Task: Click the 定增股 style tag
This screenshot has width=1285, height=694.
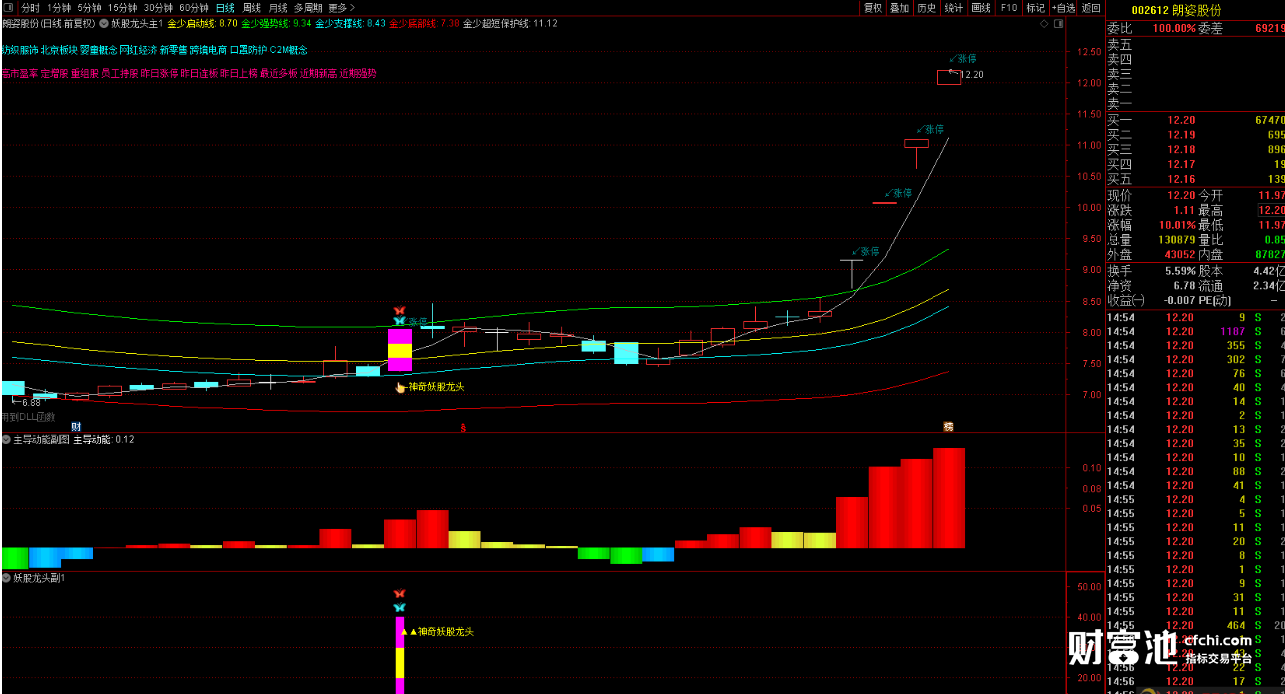Action: 54,73
